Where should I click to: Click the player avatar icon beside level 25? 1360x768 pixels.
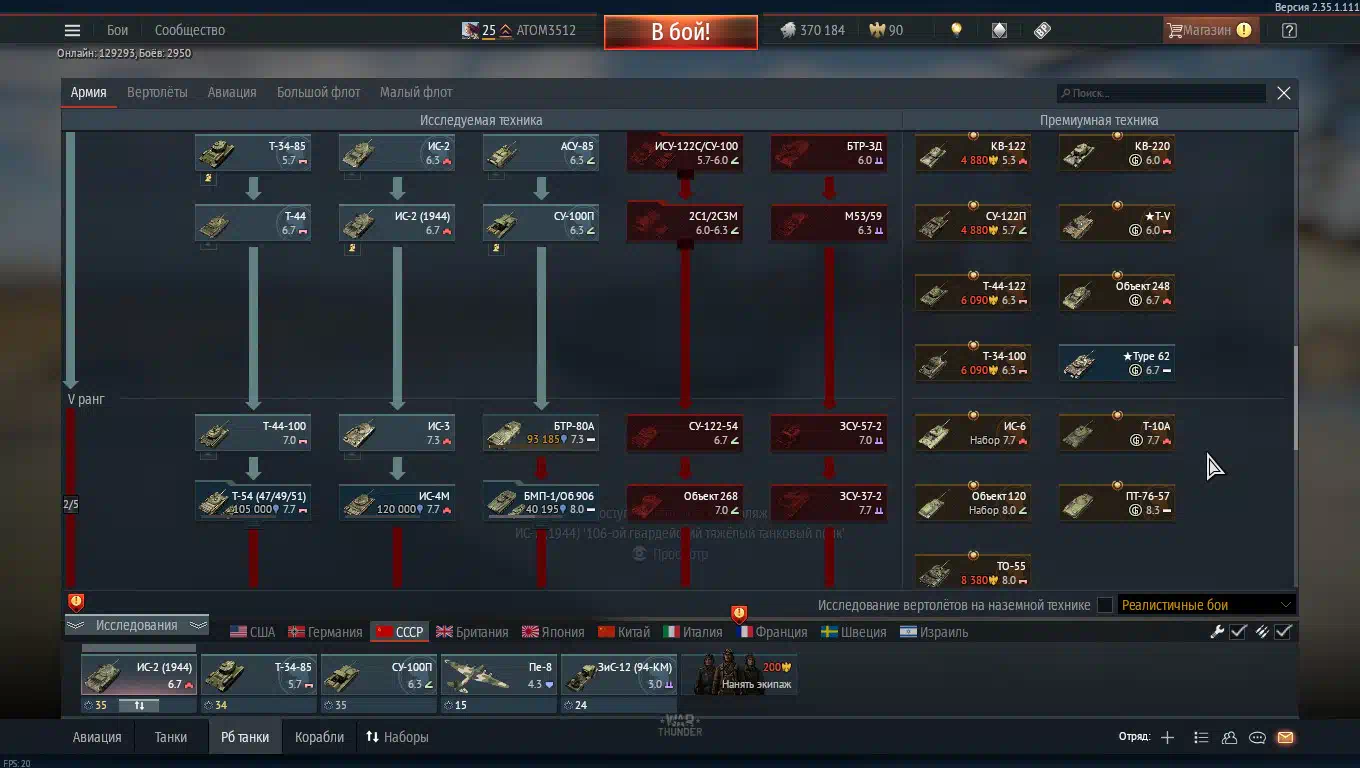pyautogui.click(x=470, y=30)
